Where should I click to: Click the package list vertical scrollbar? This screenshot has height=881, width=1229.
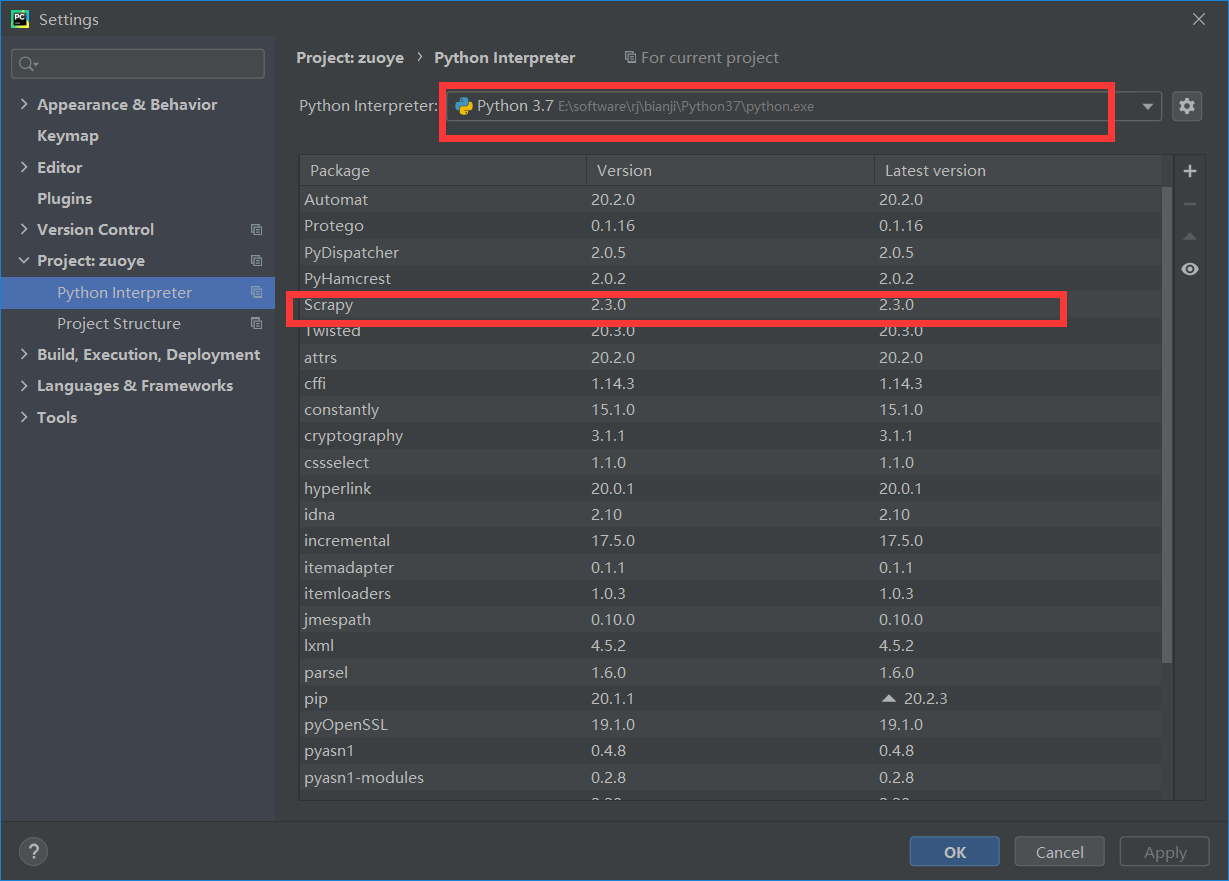pos(1167,423)
